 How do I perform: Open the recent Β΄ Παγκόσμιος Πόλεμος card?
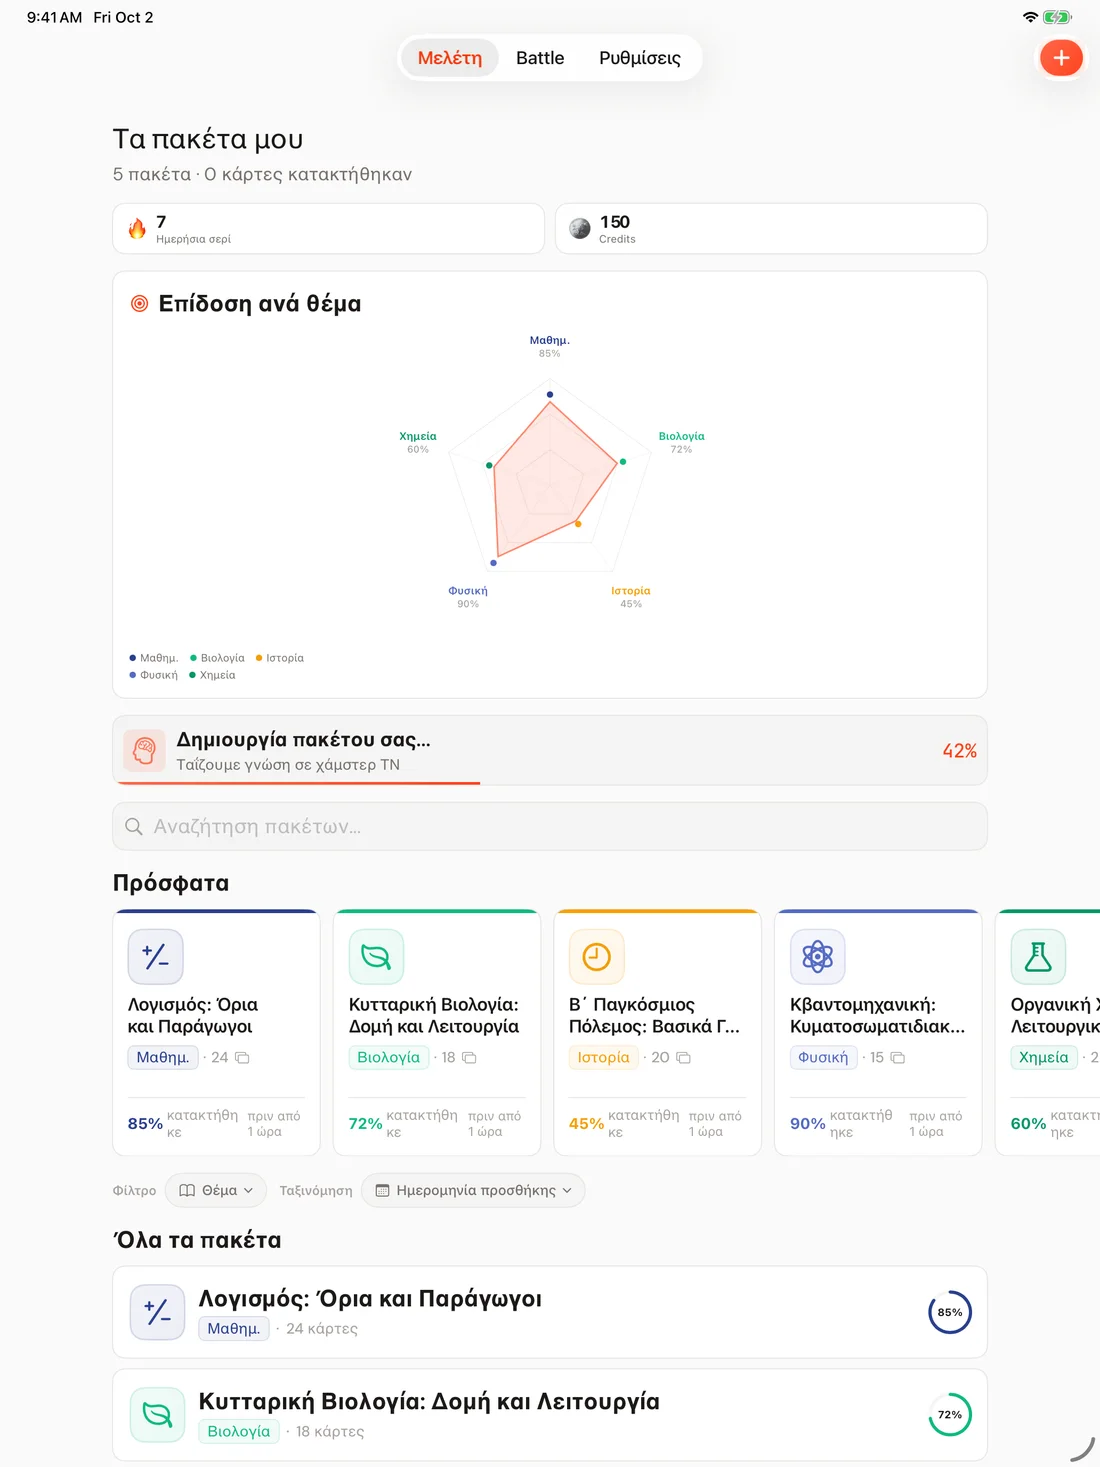658,1032
